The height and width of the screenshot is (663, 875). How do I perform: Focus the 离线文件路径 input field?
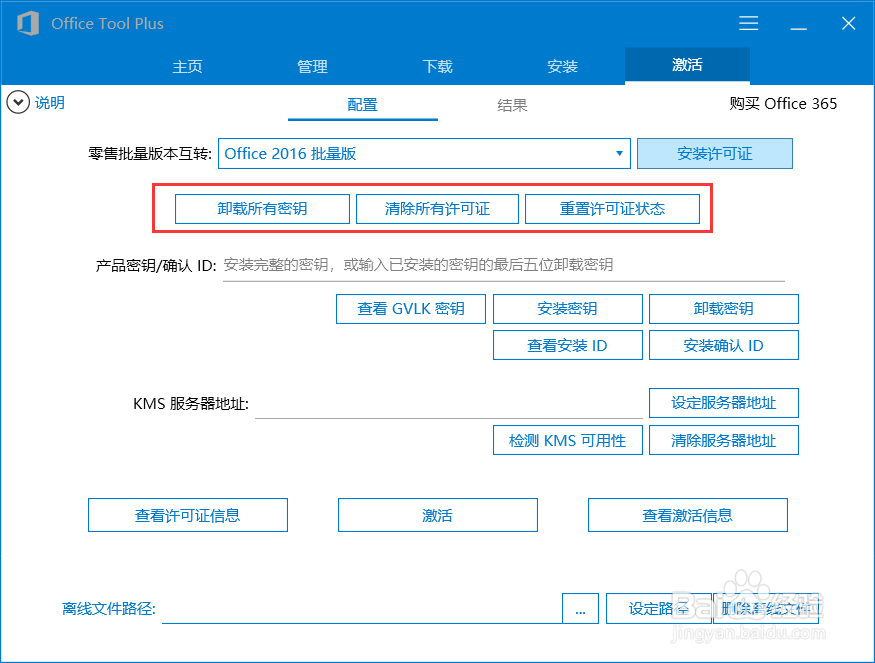pos(362,608)
